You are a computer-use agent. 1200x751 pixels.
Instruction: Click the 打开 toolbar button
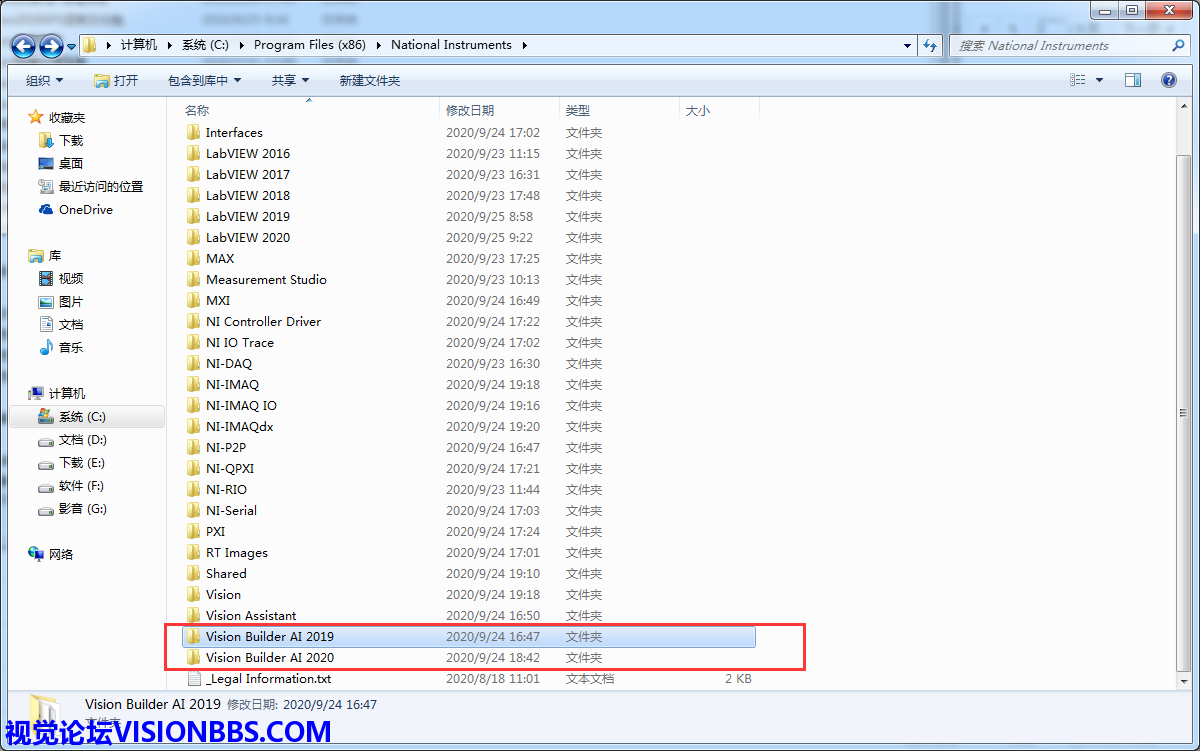[x=116, y=80]
